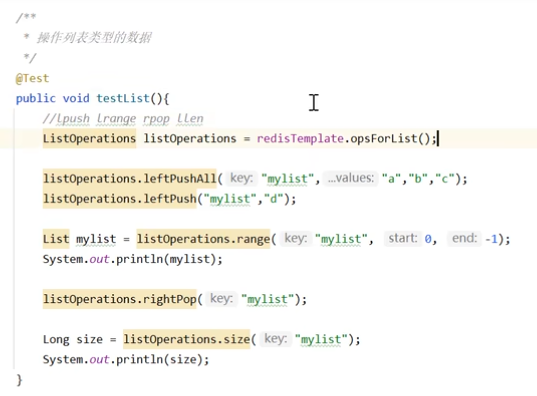Viewport: 537px width, 396px height.
Task: Click the testList method name
Action: coord(123,99)
